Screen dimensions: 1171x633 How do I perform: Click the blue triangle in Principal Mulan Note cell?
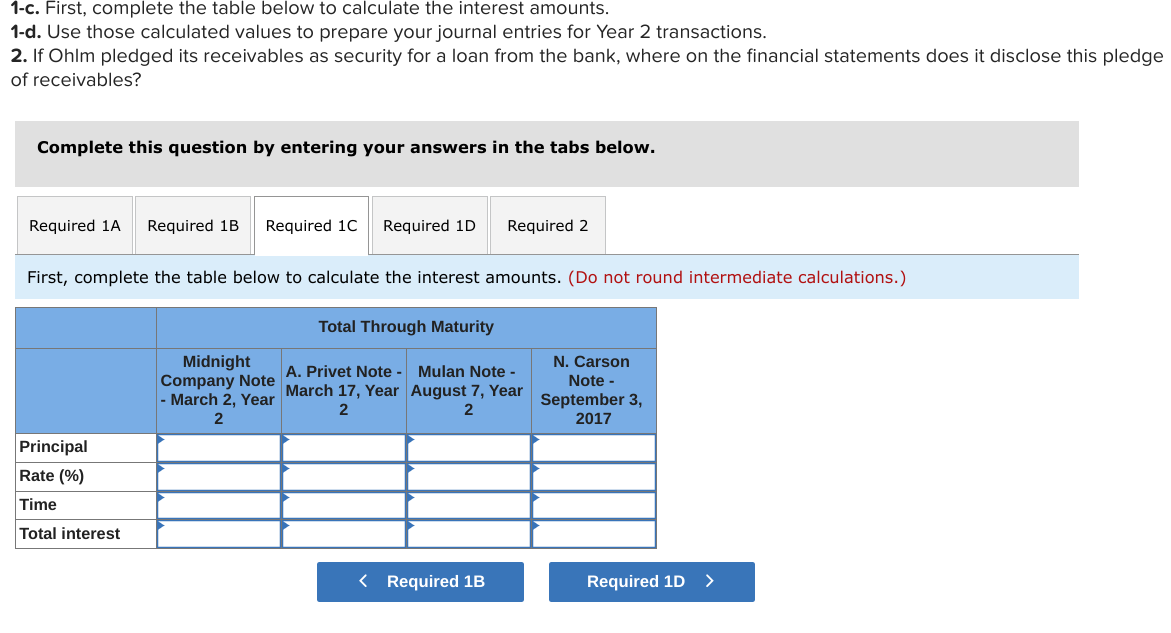[x=409, y=440]
